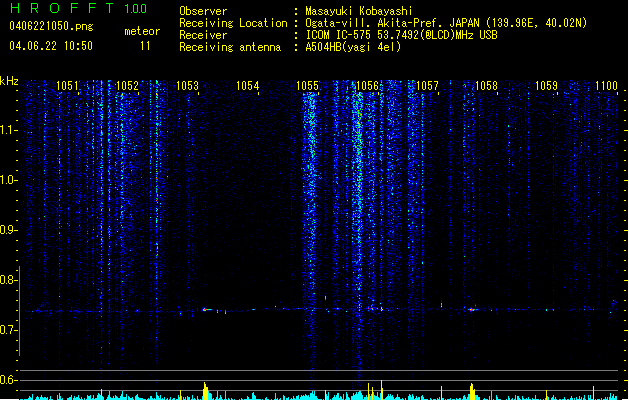Click the bright meteor echo after 1053

207,310
